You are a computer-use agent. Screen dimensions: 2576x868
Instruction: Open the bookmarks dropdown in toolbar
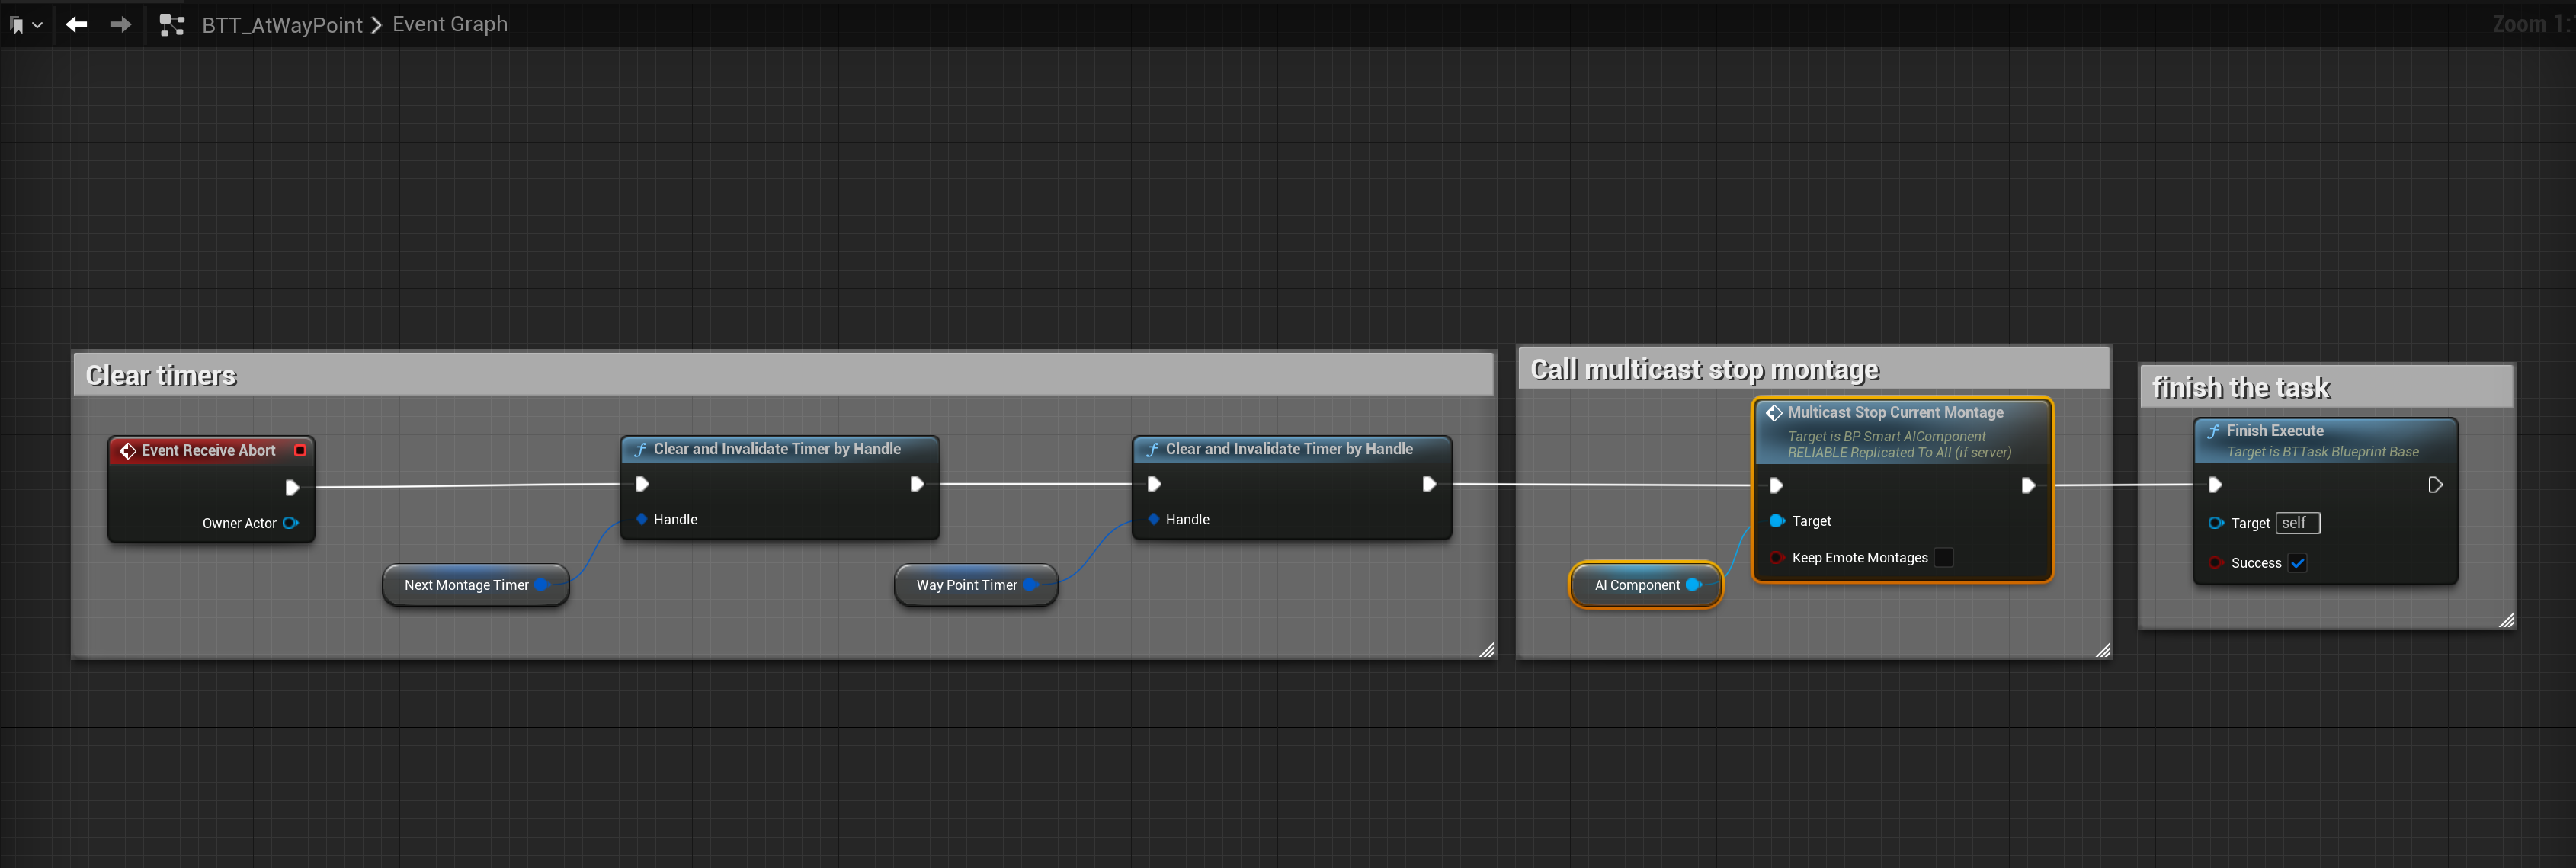25,24
